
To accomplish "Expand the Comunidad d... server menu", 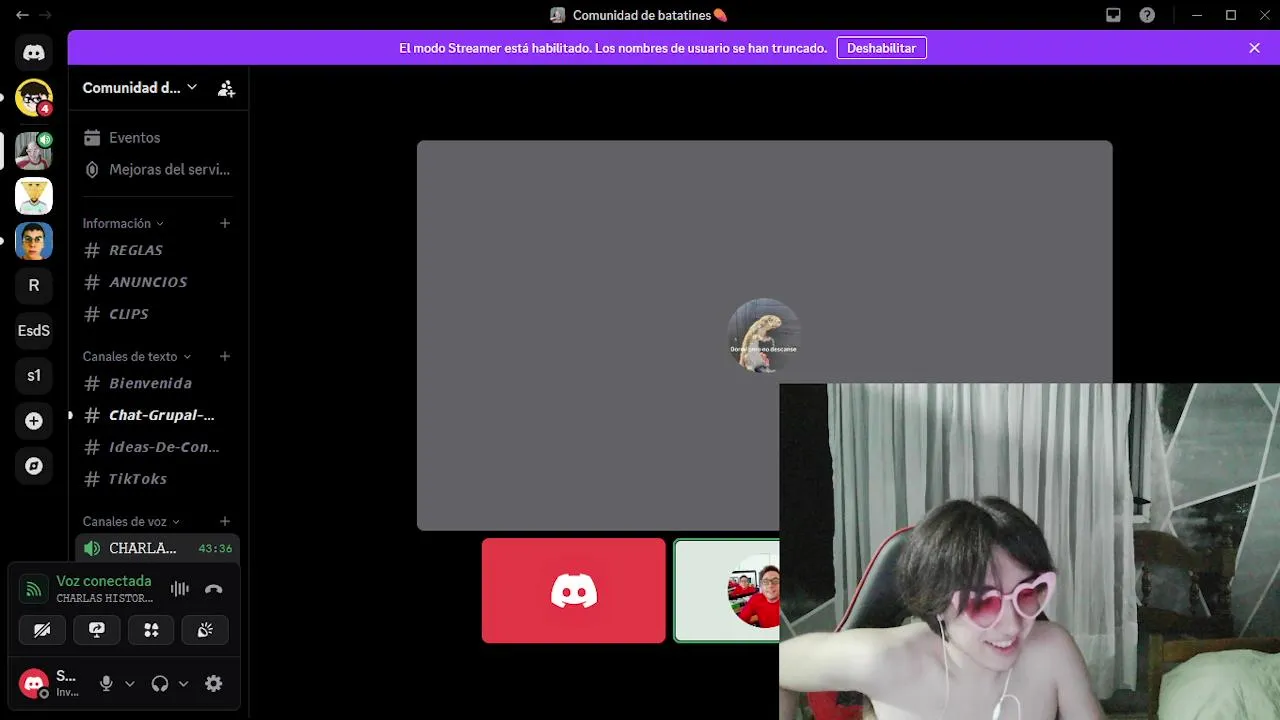I will 140,88.
